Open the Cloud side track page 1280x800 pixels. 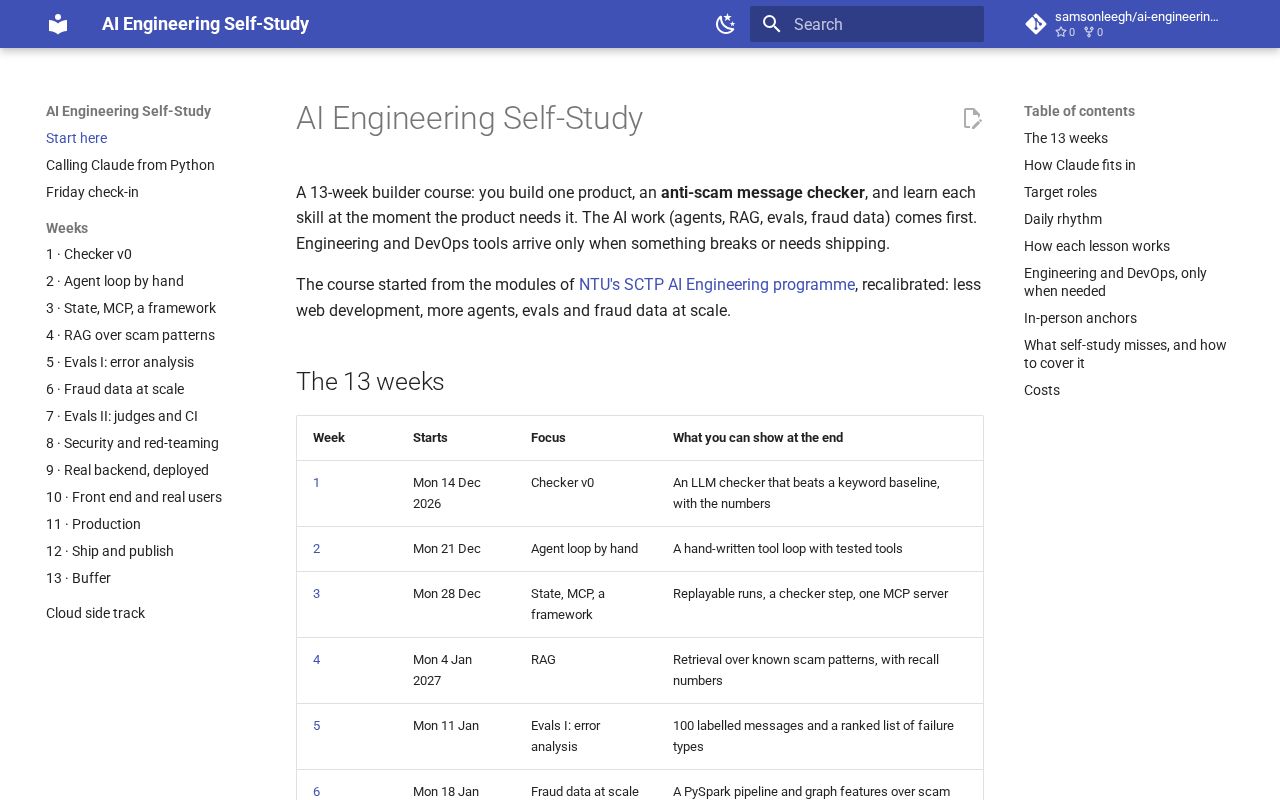(95, 613)
